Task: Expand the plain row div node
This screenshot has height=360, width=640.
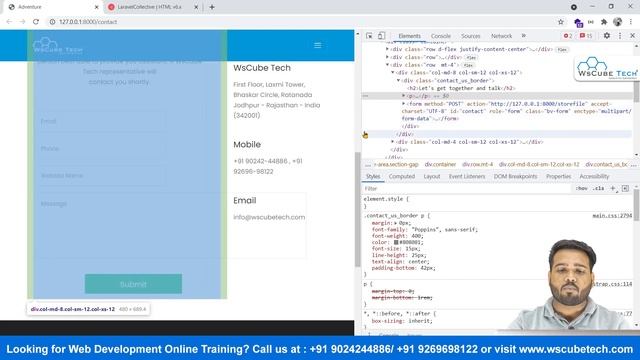Action: [x=387, y=57]
